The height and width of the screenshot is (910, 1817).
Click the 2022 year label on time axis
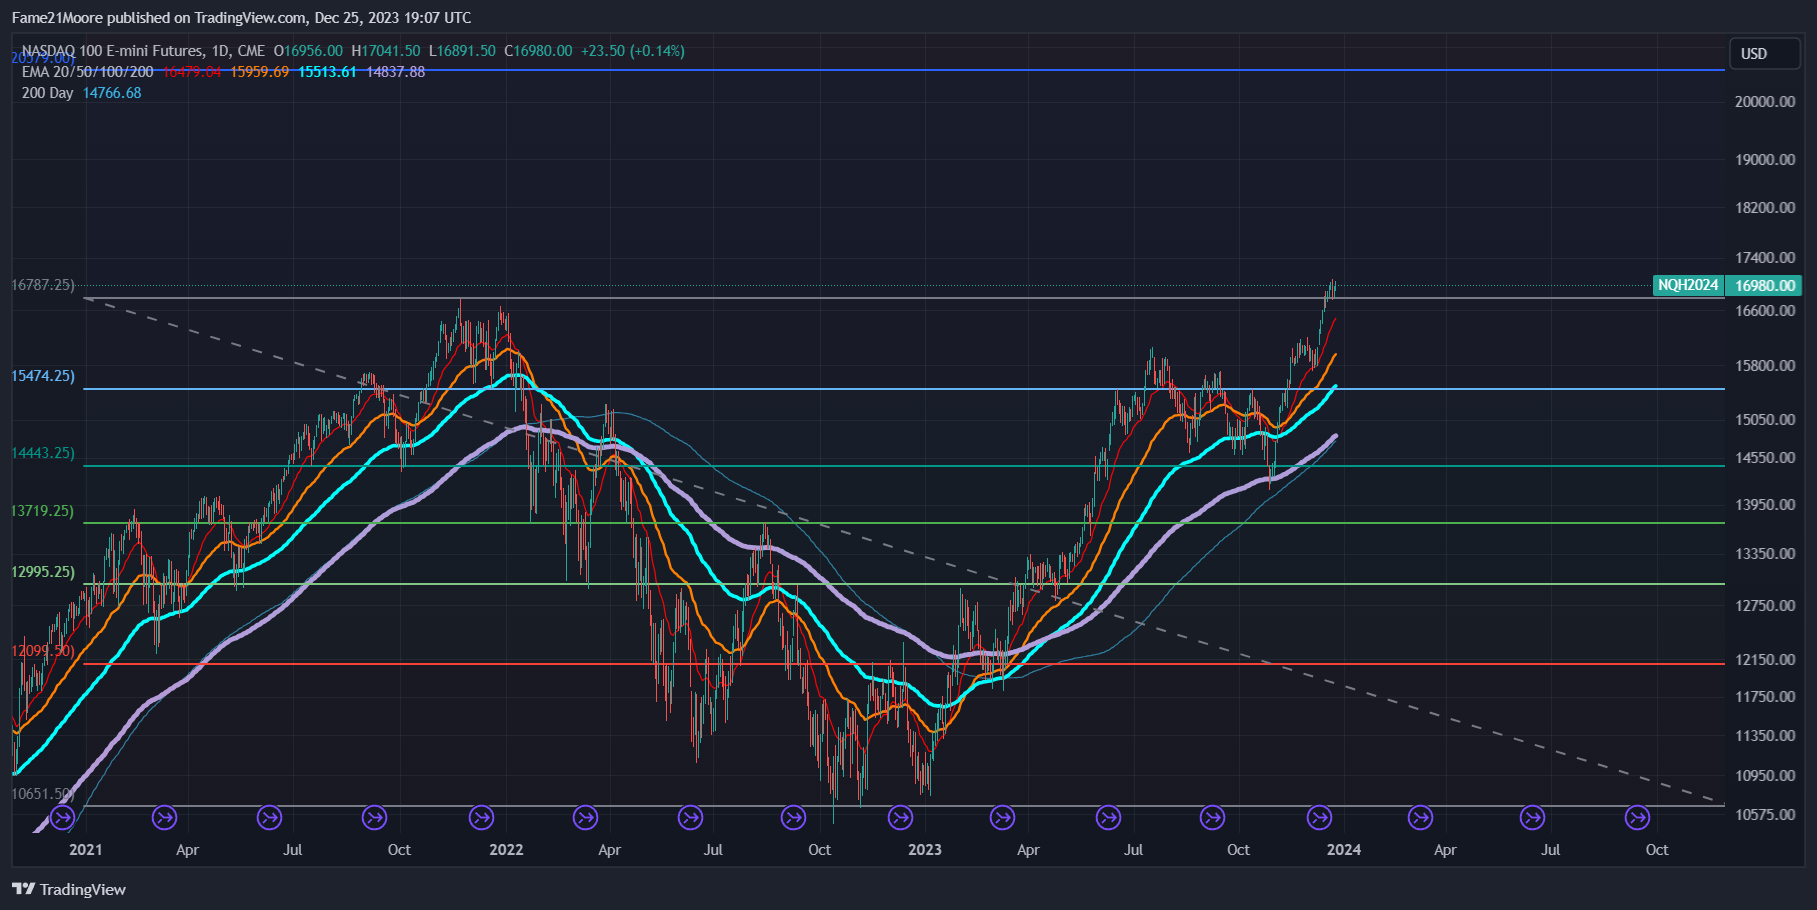click(x=506, y=850)
